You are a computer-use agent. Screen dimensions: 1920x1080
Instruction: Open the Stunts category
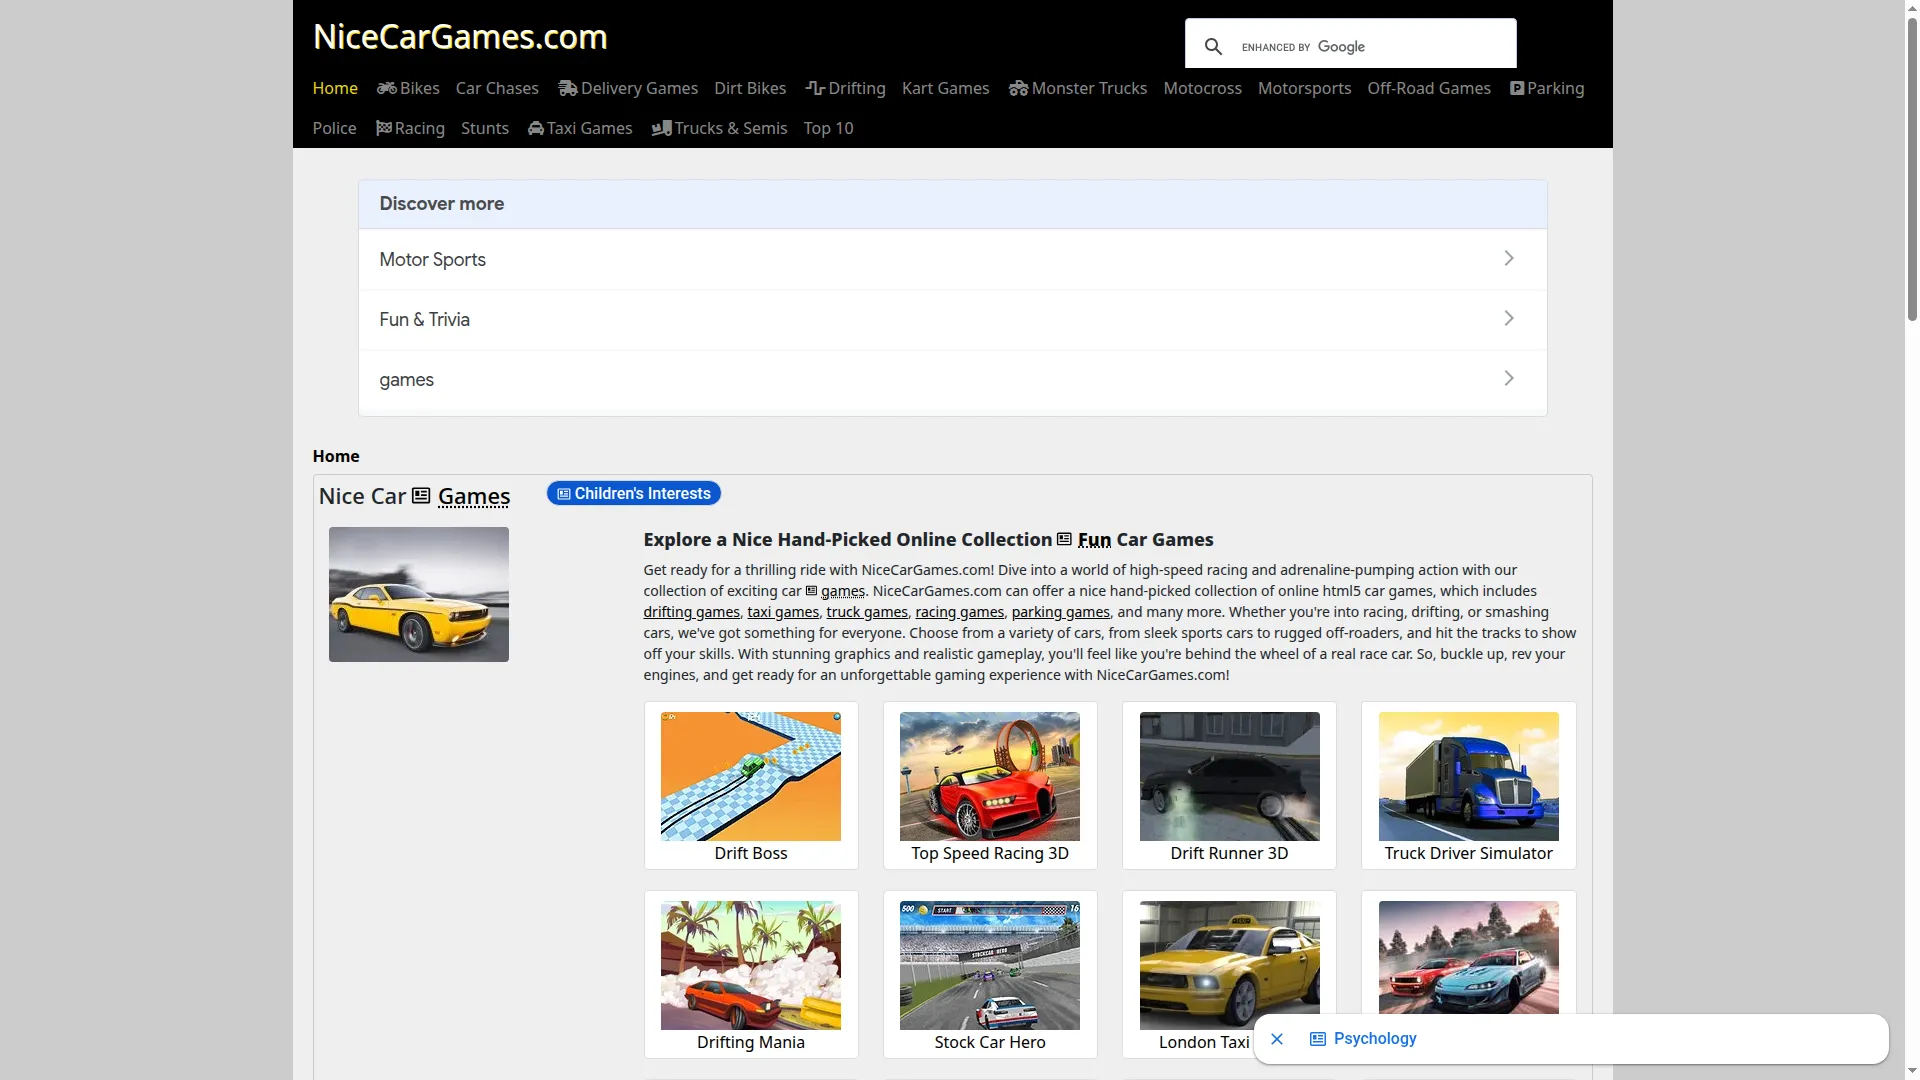(x=485, y=128)
